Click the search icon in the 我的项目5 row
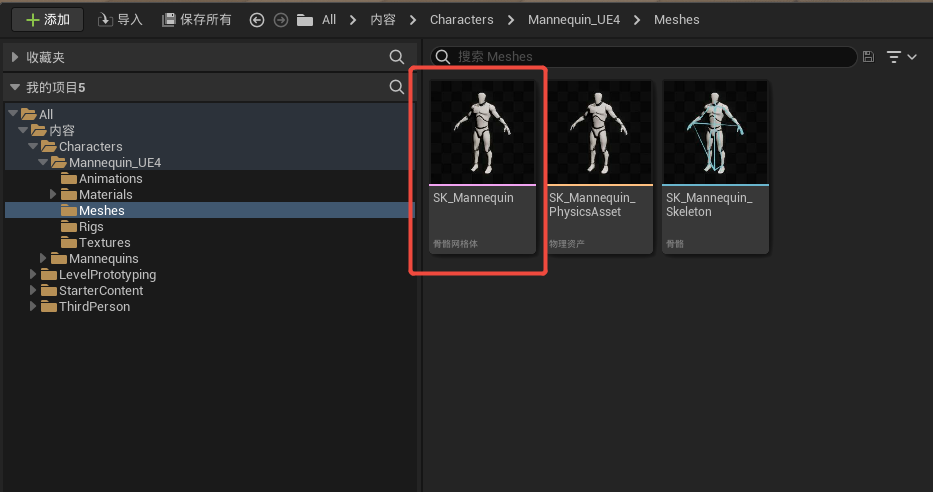Screen dimensions: 933x492 tap(396, 87)
